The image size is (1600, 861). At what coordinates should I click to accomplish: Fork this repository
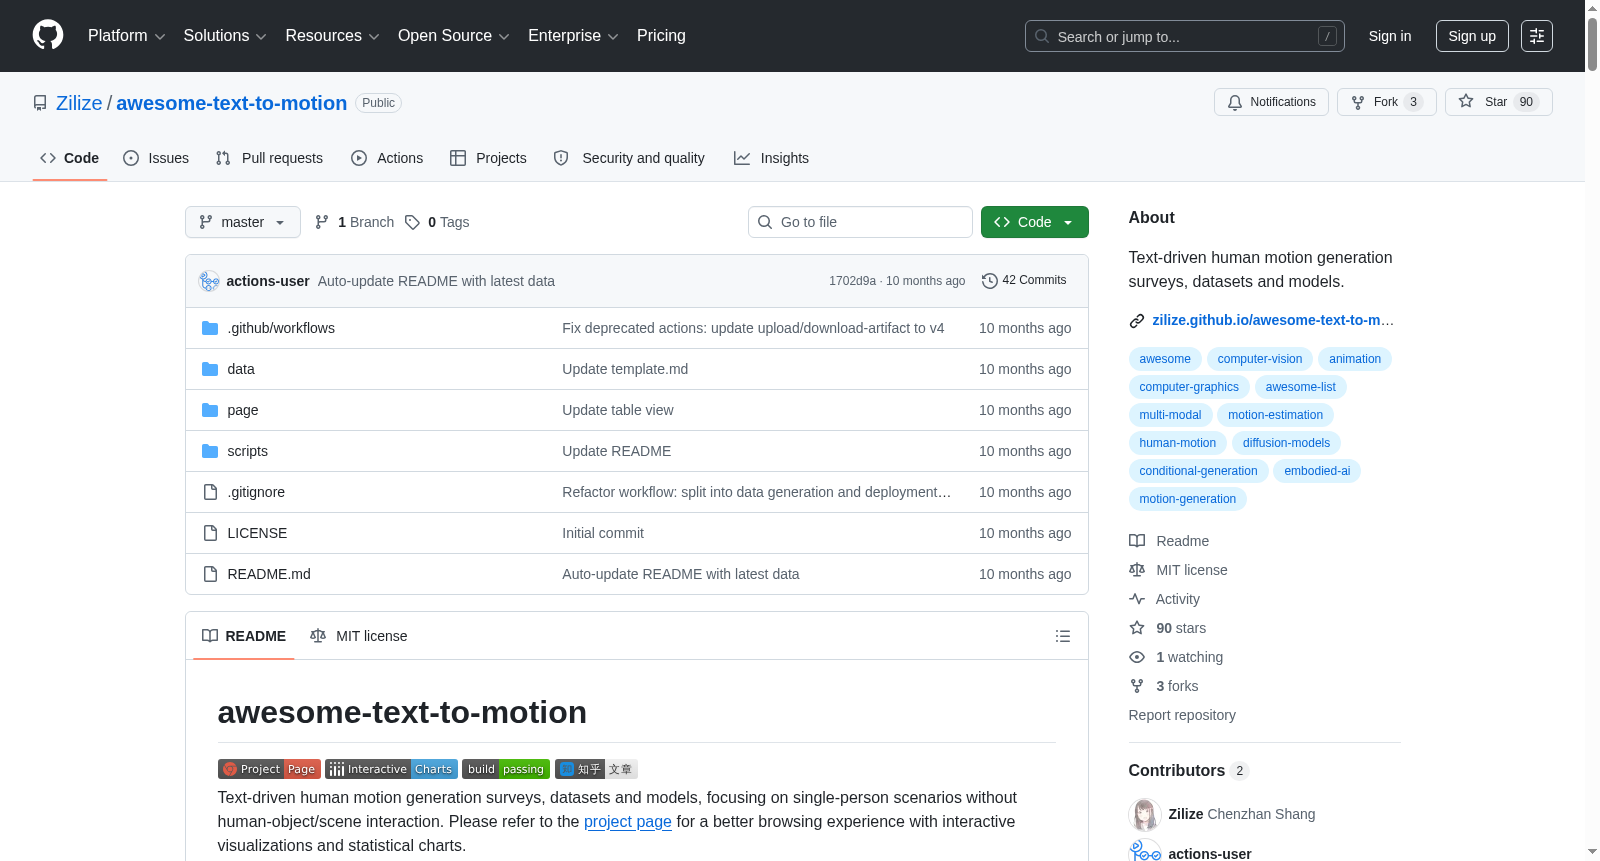pos(1386,102)
